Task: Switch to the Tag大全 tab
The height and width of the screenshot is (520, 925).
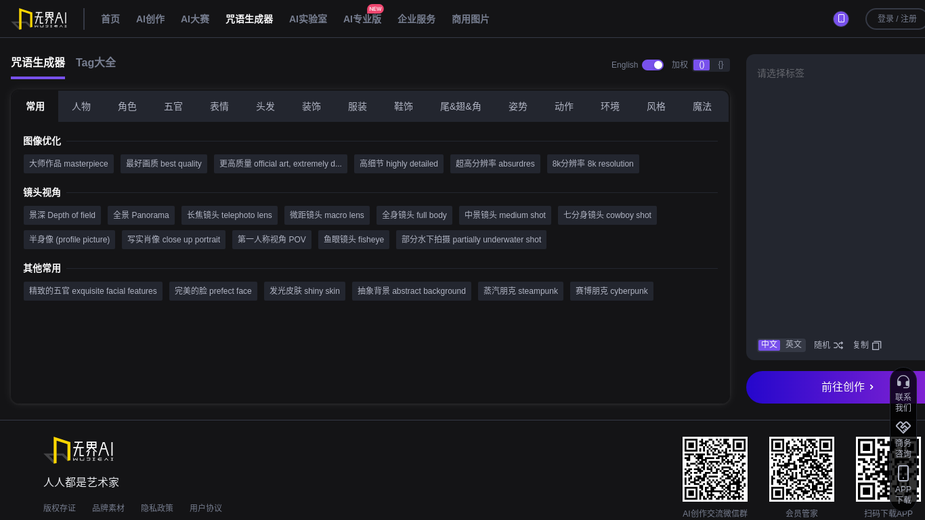Action: point(96,63)
